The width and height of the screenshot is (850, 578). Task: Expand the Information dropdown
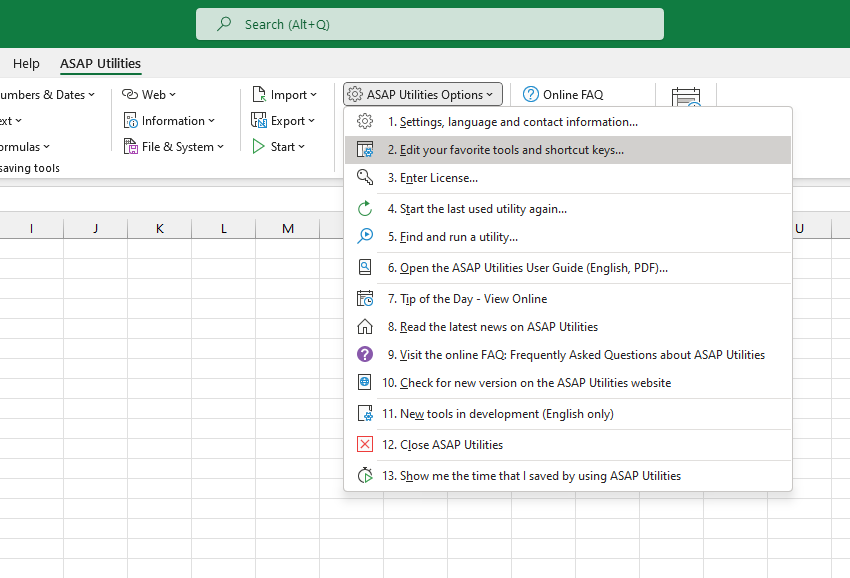211,120
